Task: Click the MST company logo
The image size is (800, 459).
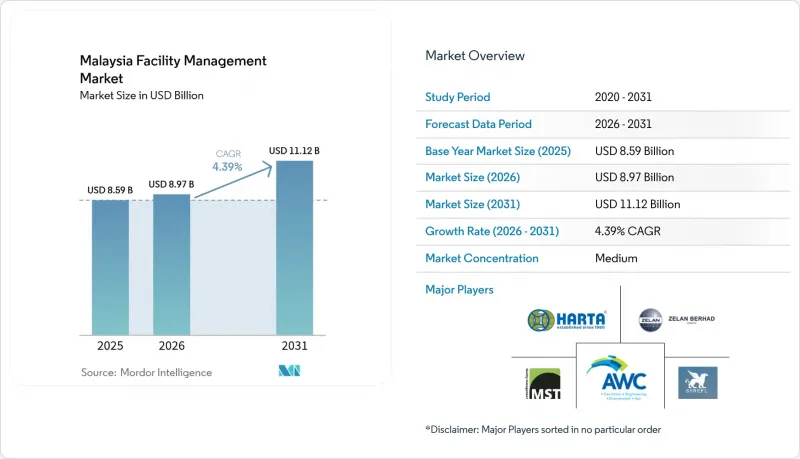Action: (x=543, y=384)
